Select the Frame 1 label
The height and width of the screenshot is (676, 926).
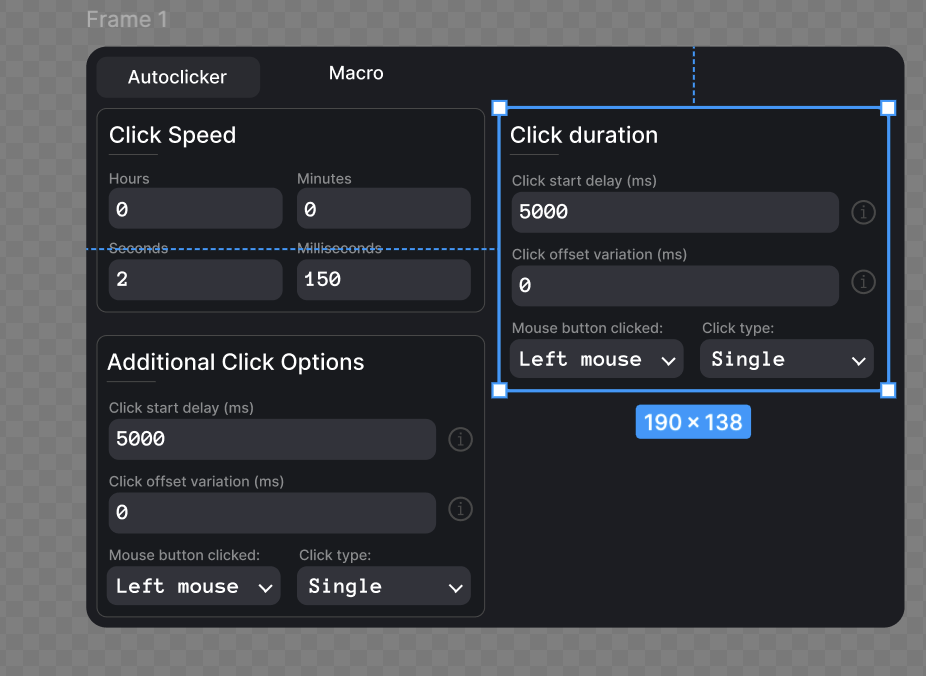[x=127, y=19]
